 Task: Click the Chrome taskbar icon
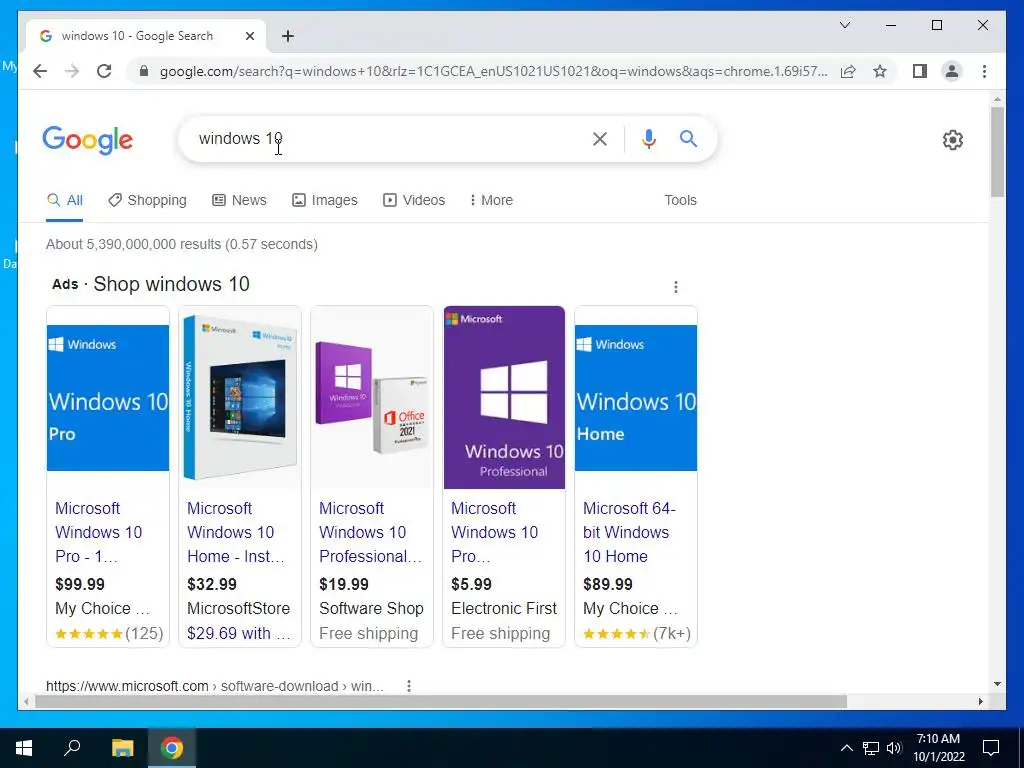click(x=172, y=748)
